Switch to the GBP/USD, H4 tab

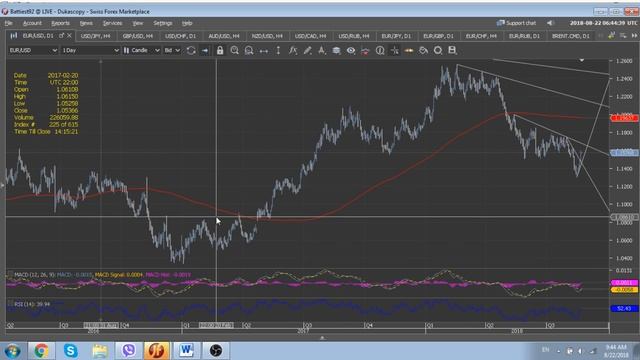[138, 36]
